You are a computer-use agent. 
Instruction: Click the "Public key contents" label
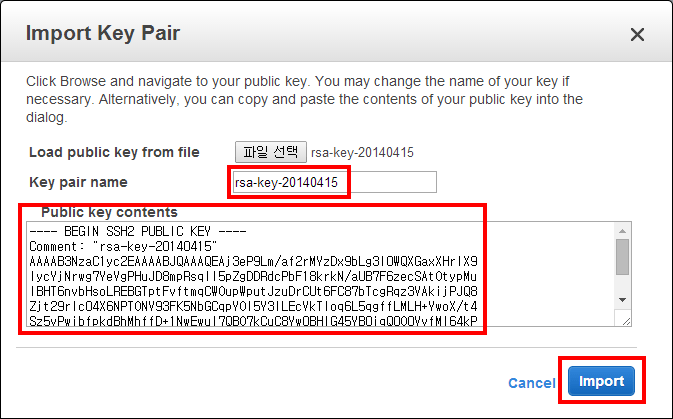click(x=109, y=212)
